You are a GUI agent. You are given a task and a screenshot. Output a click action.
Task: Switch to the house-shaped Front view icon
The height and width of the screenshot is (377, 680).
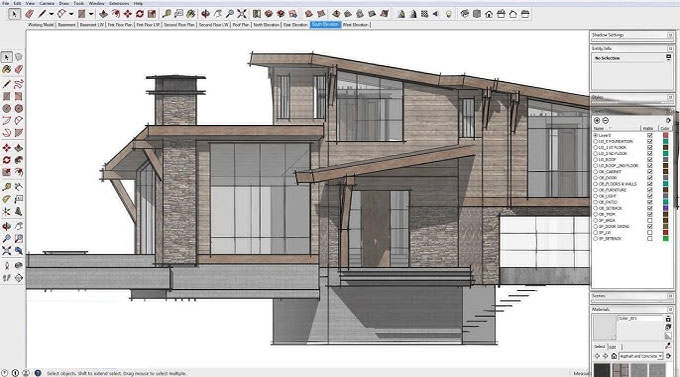[x=489, y=14]
